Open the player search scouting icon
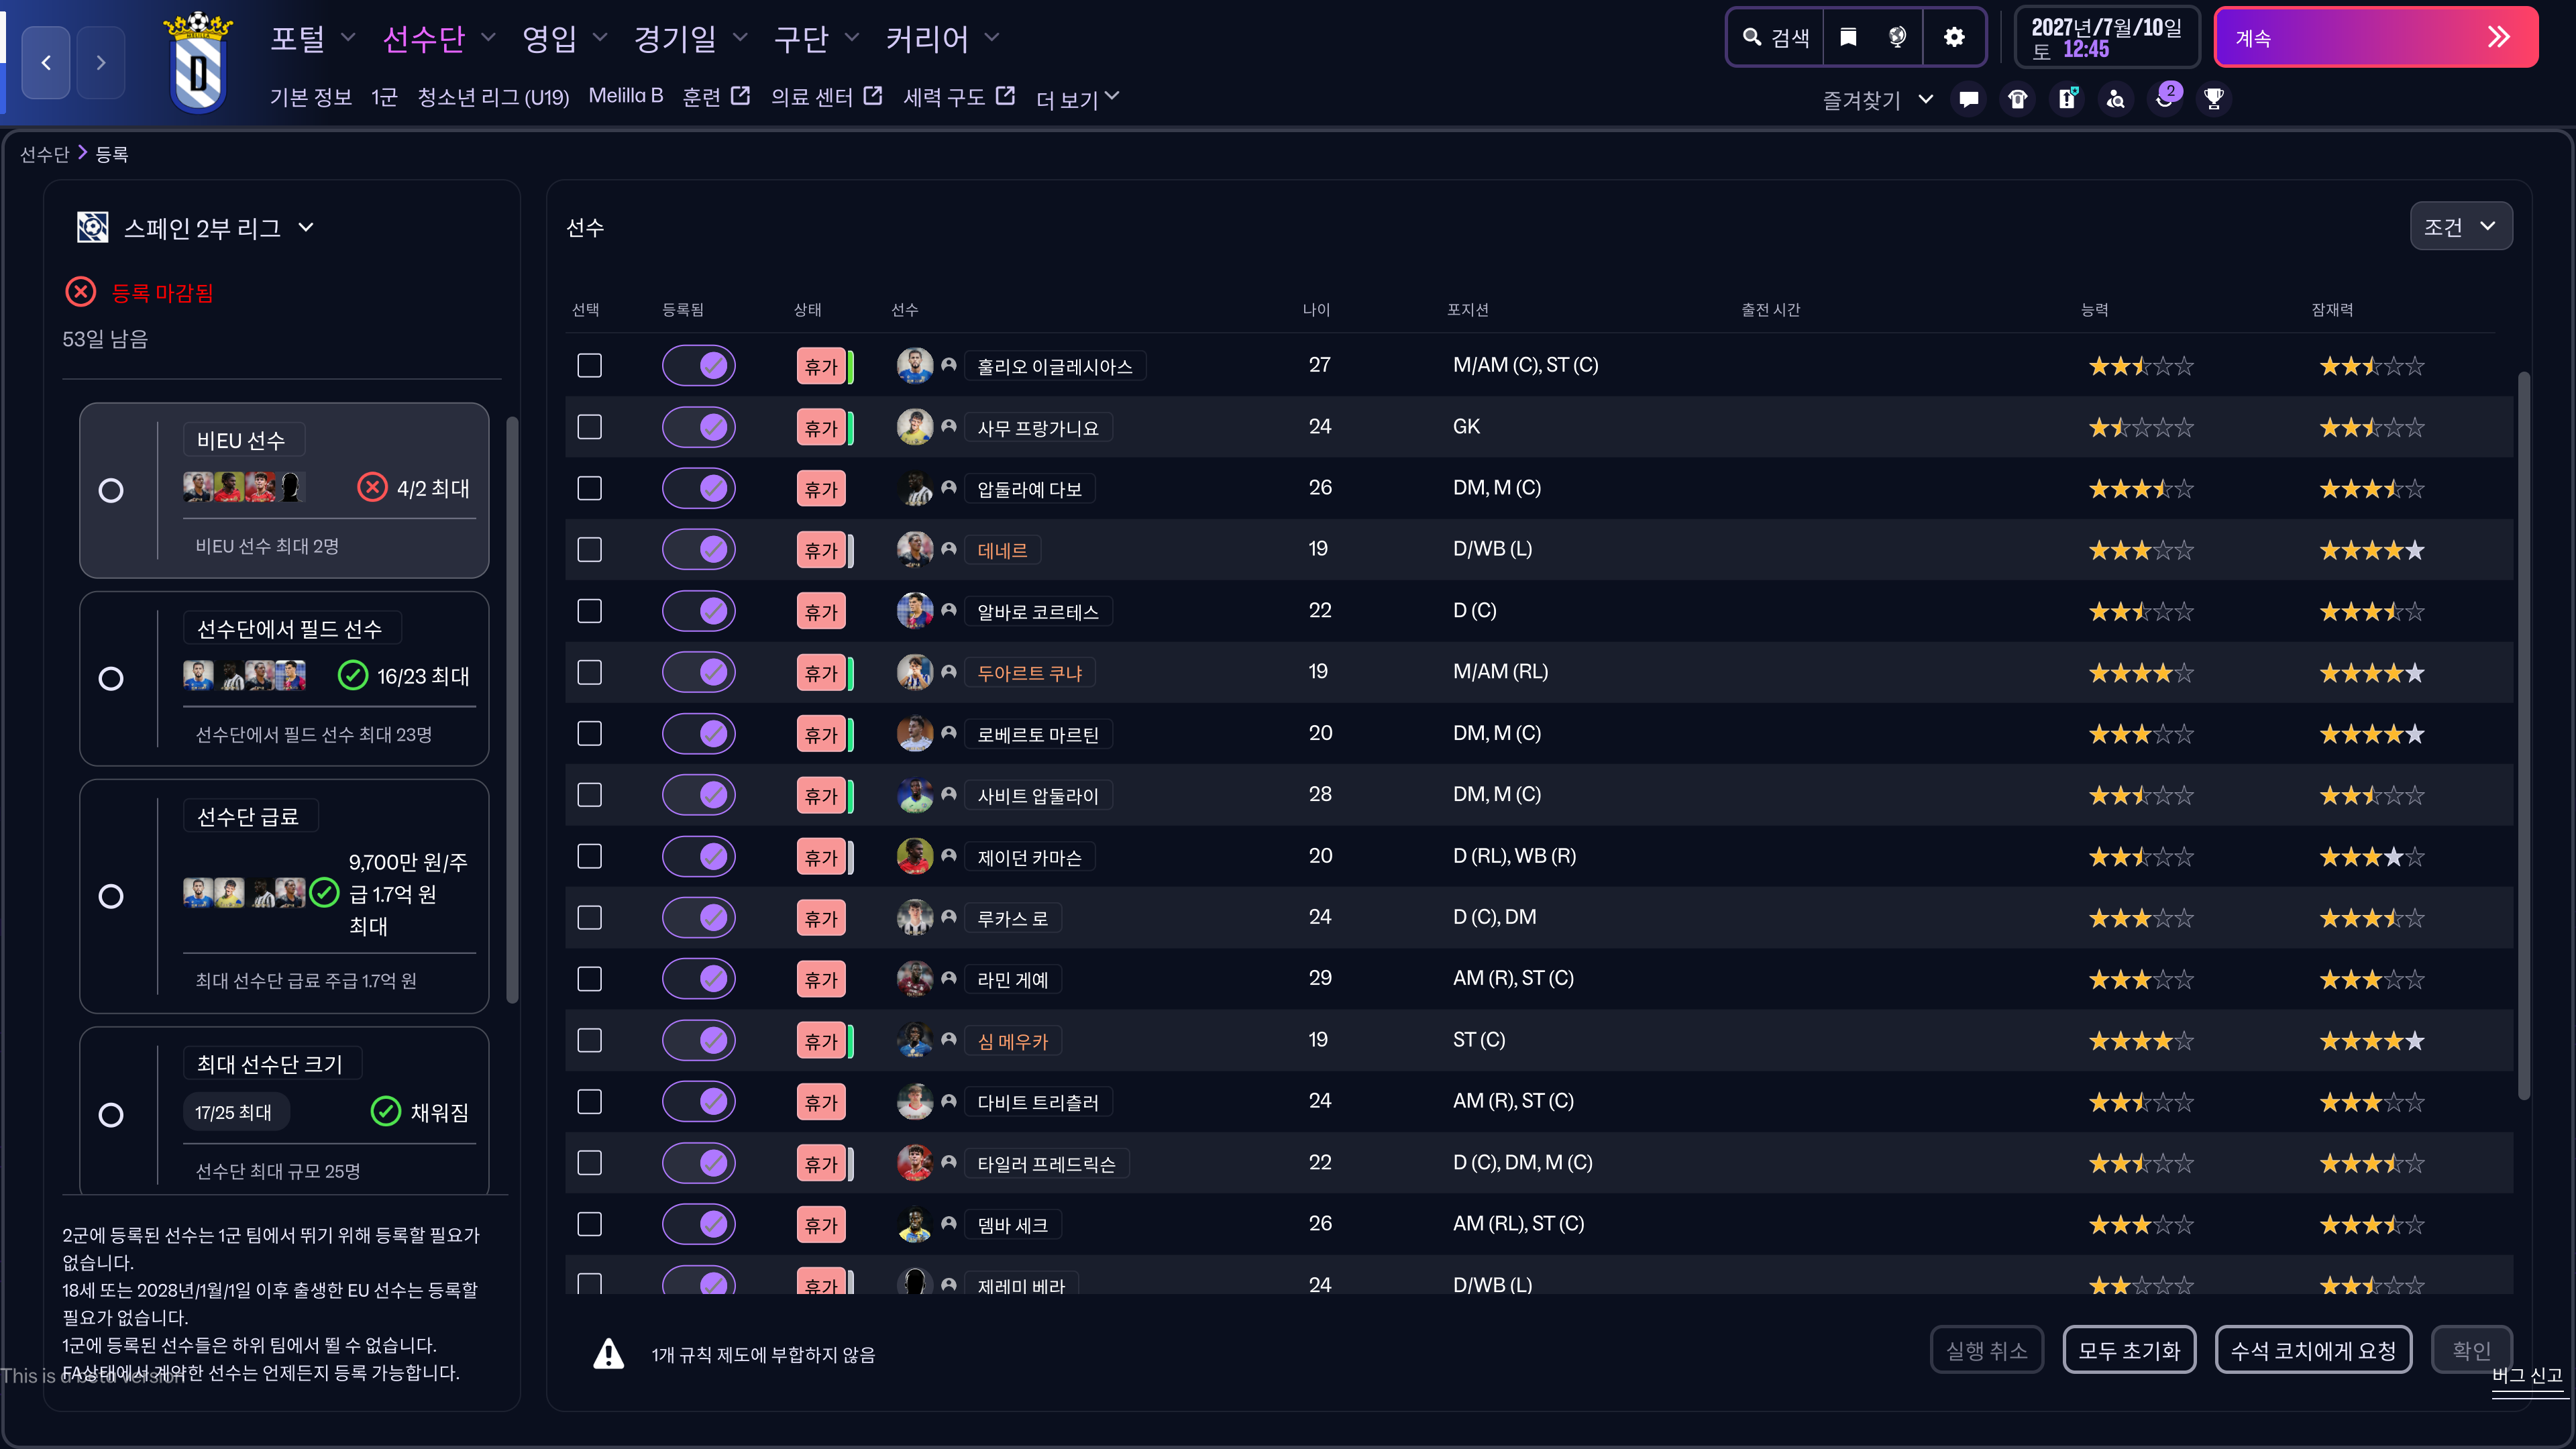Screen dimensions: 2576x1449 click(x=2116, y=99)
